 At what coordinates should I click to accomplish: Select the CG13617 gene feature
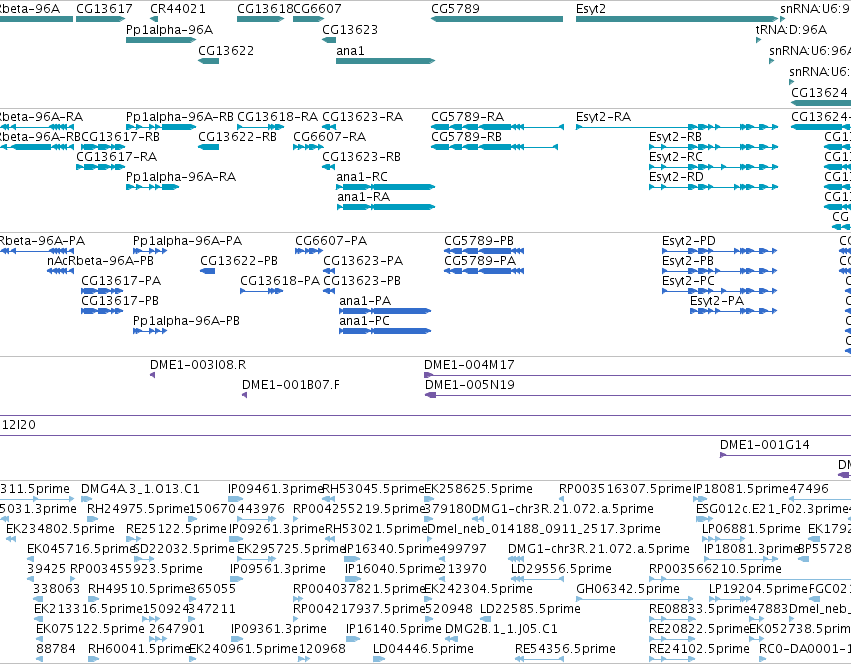(101, 19)
